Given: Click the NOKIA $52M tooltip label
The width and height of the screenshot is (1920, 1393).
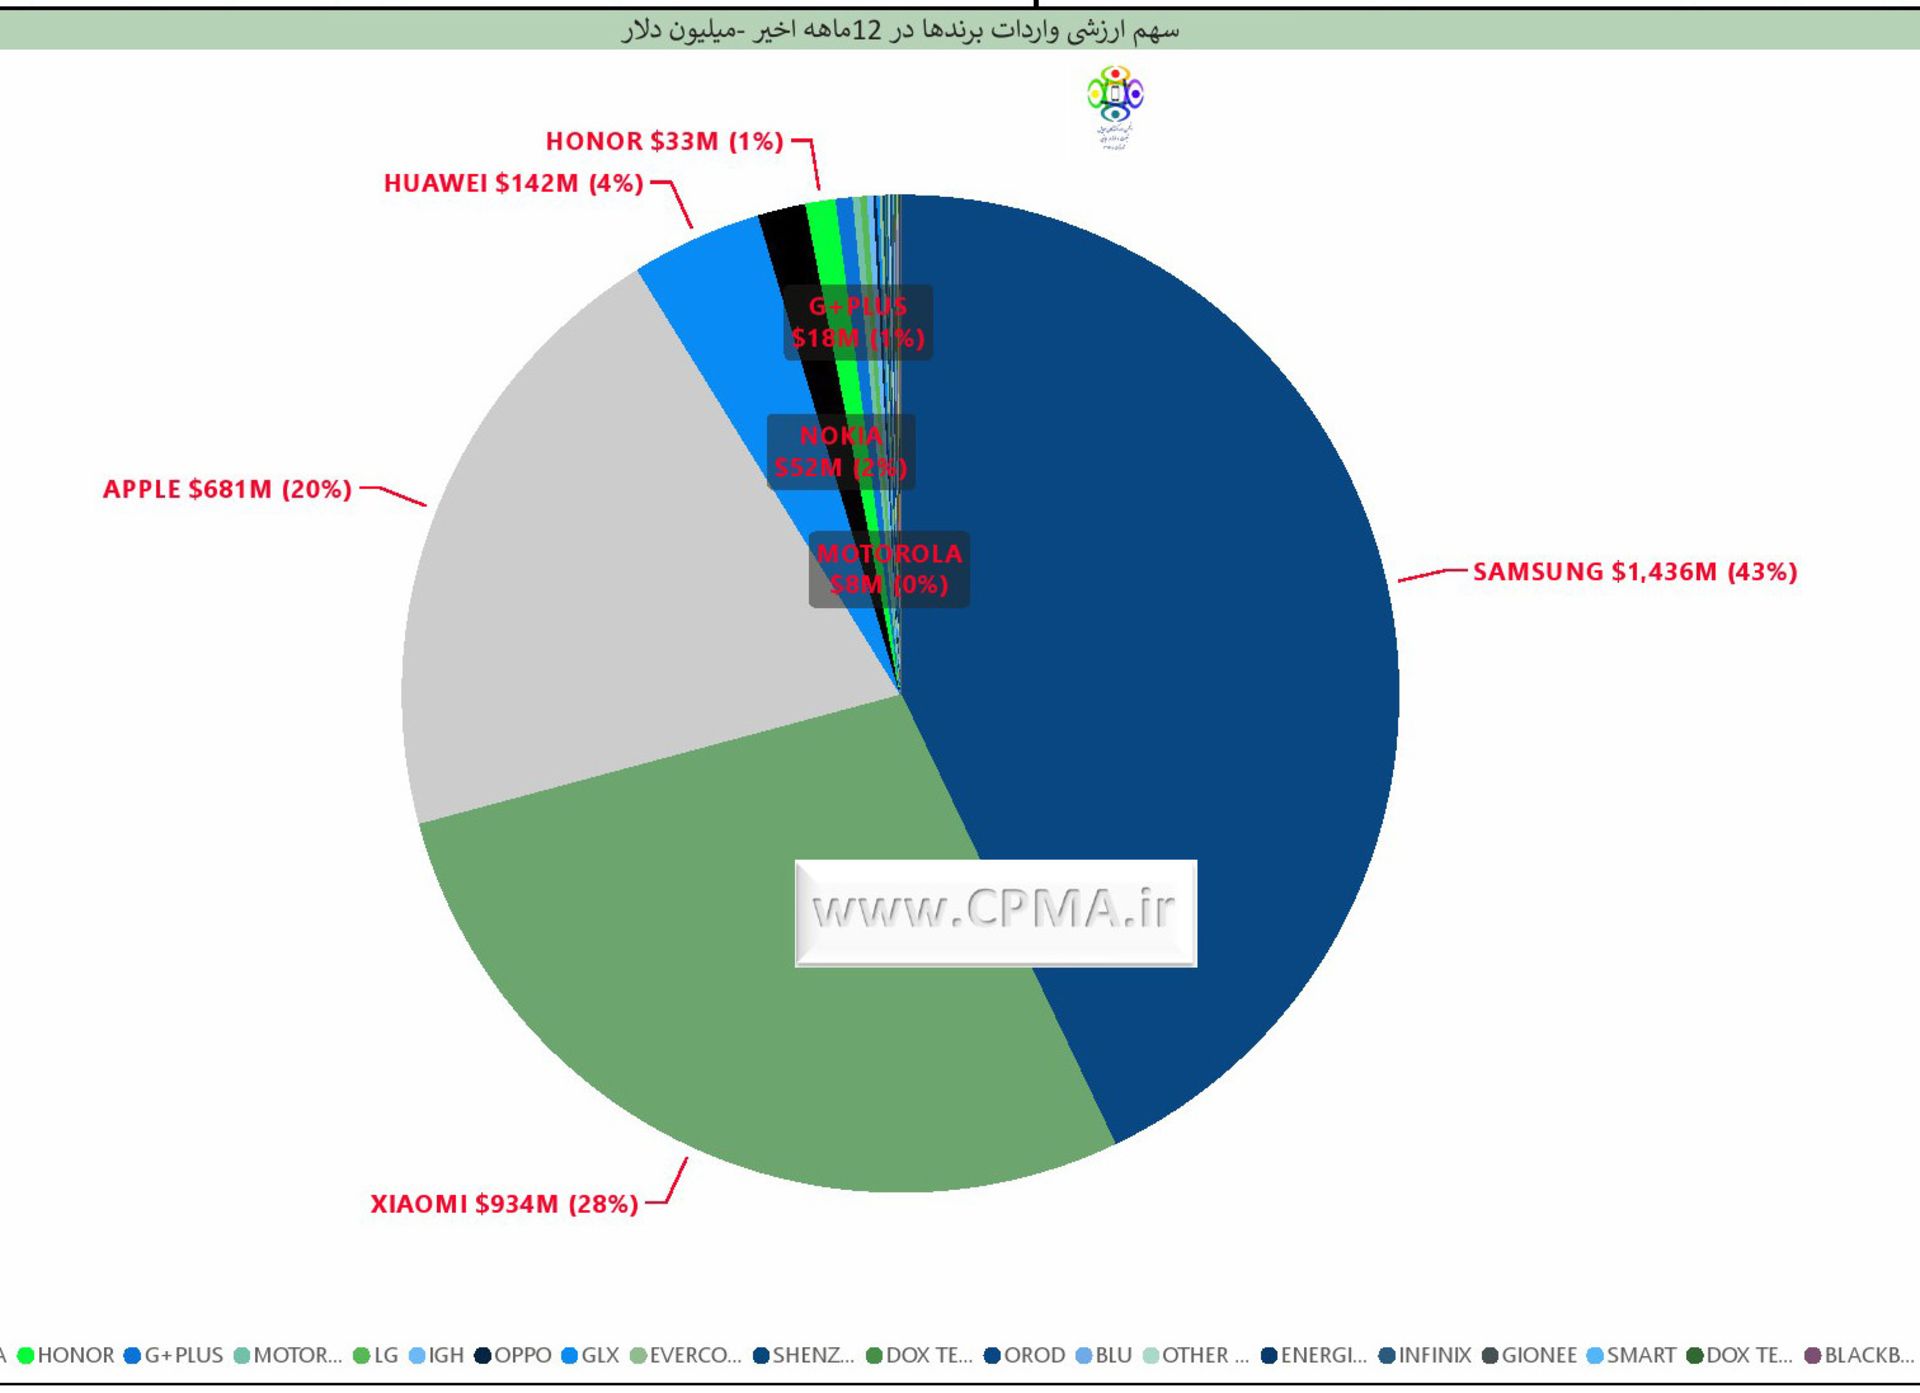Looking at the screenshot, I should [x=840, y=451].
